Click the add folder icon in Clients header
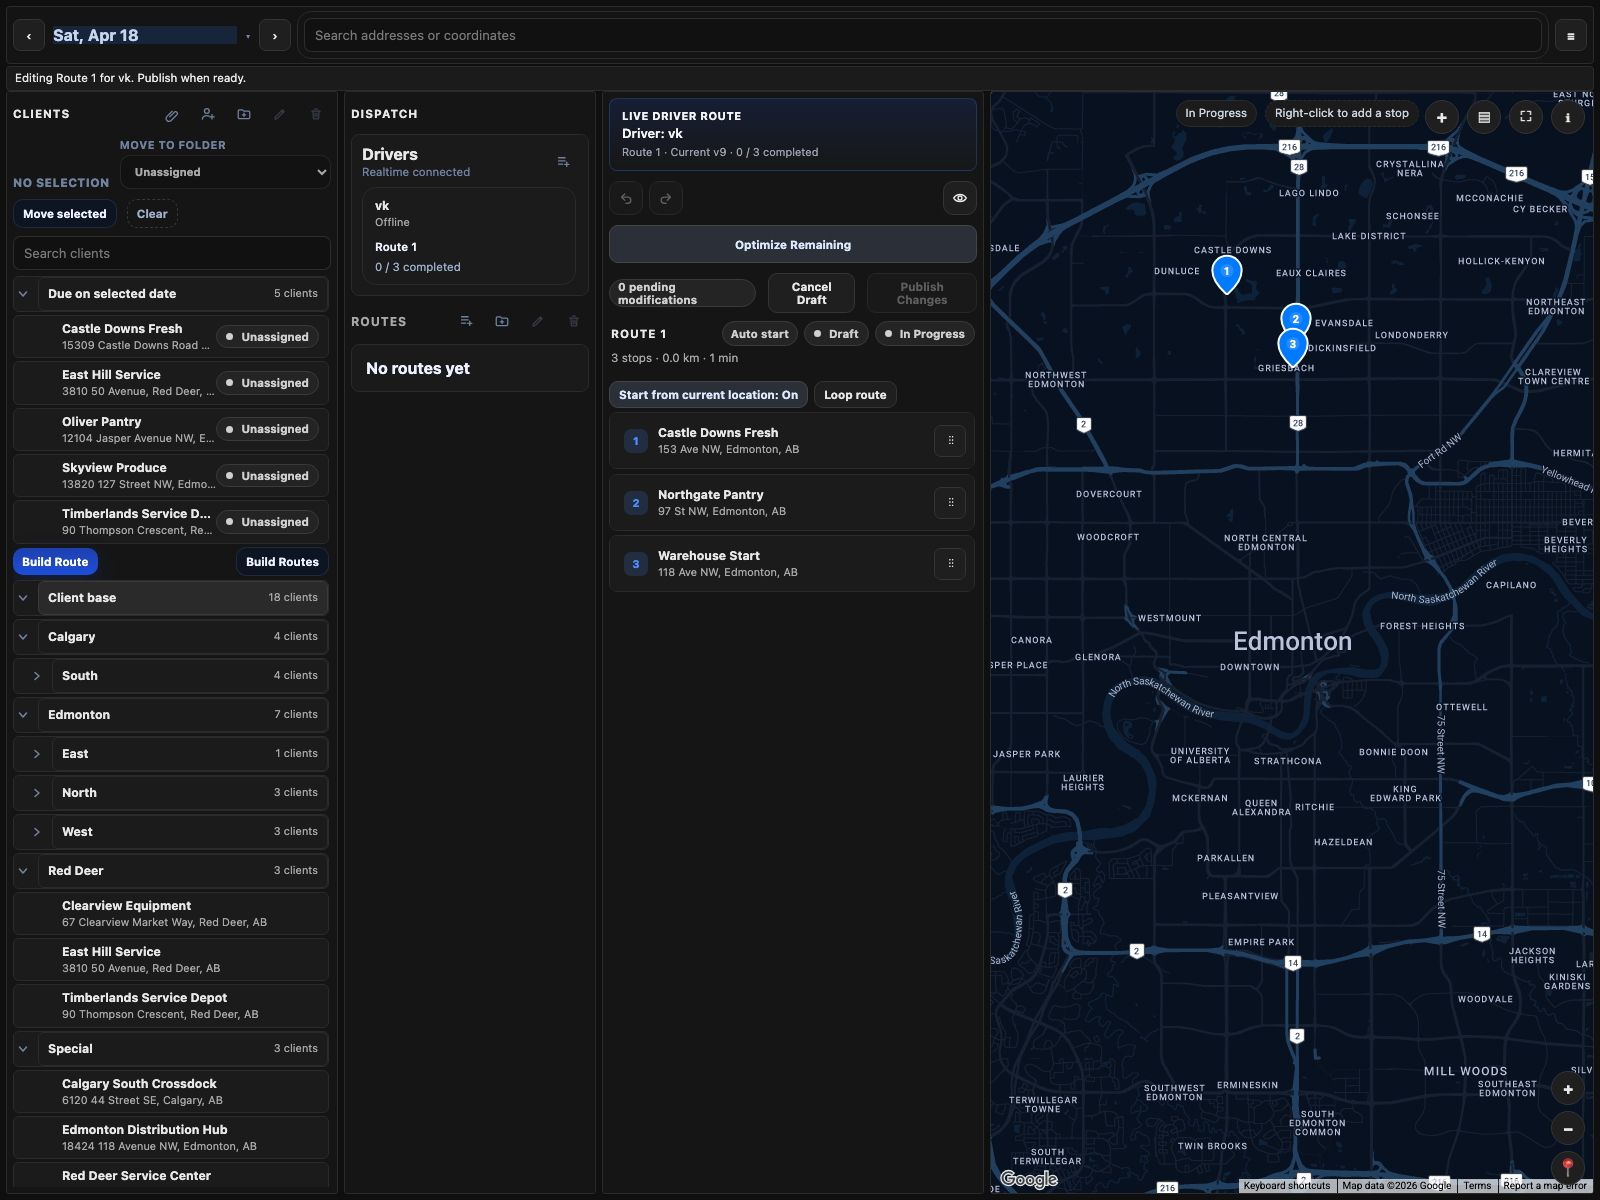The image size is (1600, 1200). (x=244, y=115)
